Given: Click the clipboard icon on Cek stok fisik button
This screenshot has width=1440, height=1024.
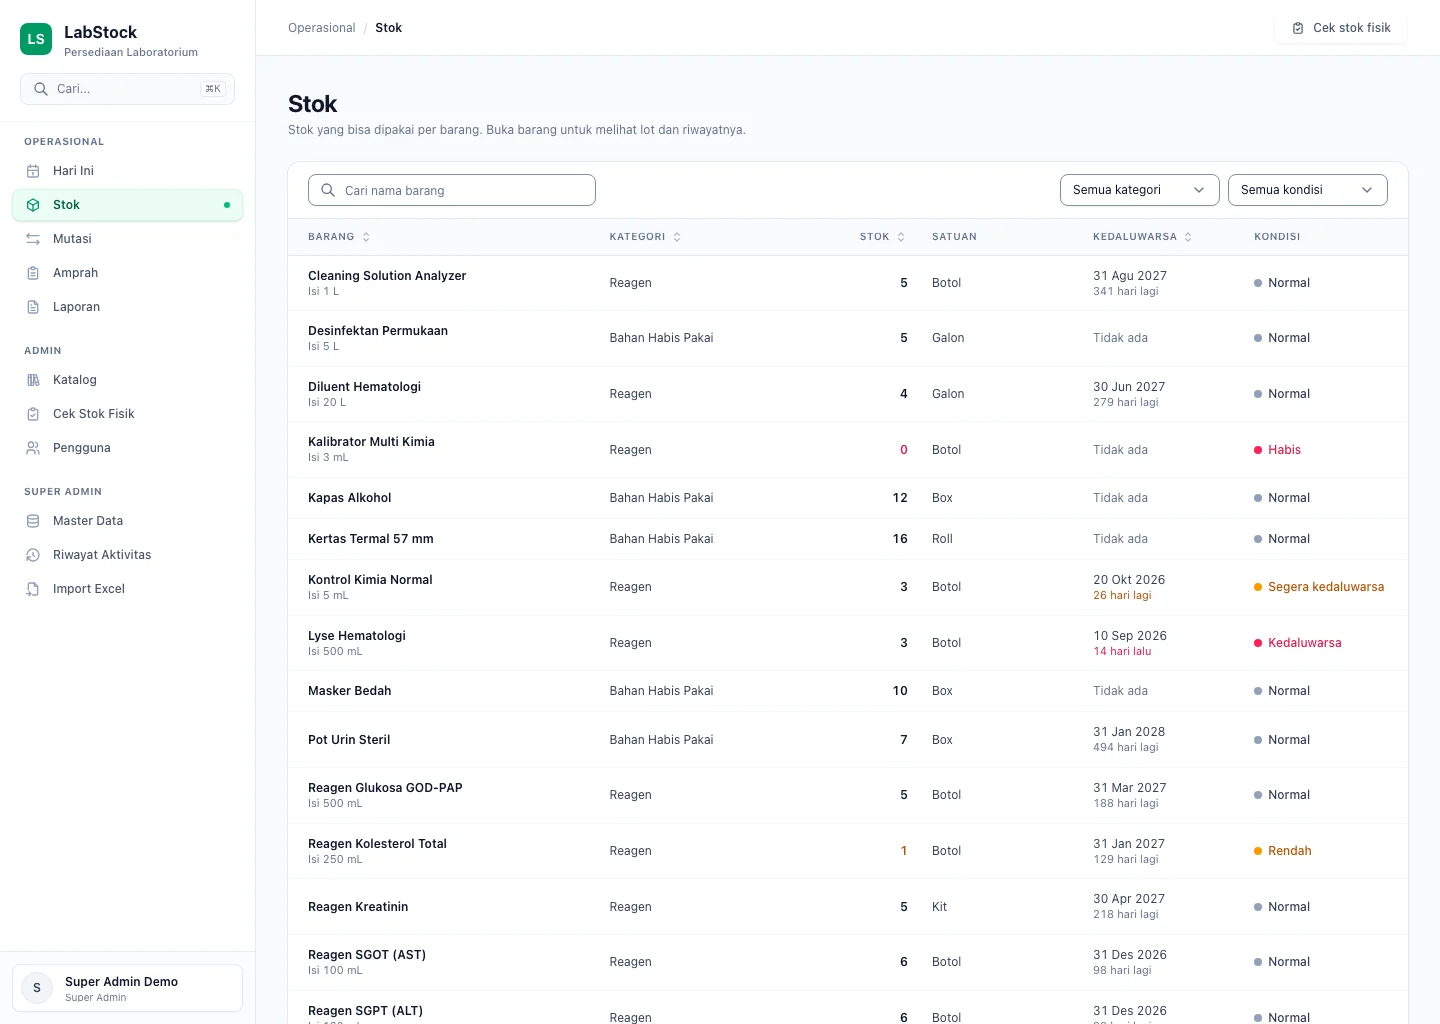Looking at the screenshot, I should [1298, 28].
